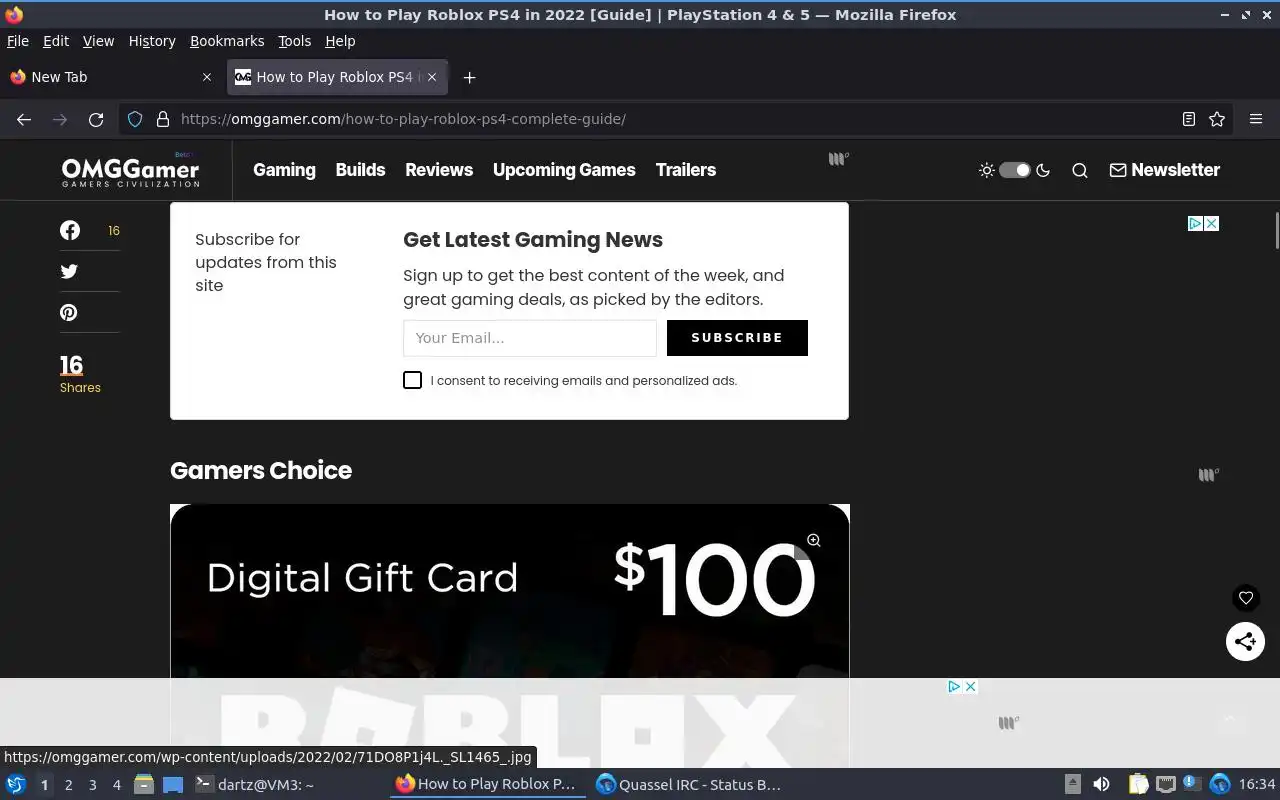Toggle reader view icon in address bar

click(x=1189, y=119)
